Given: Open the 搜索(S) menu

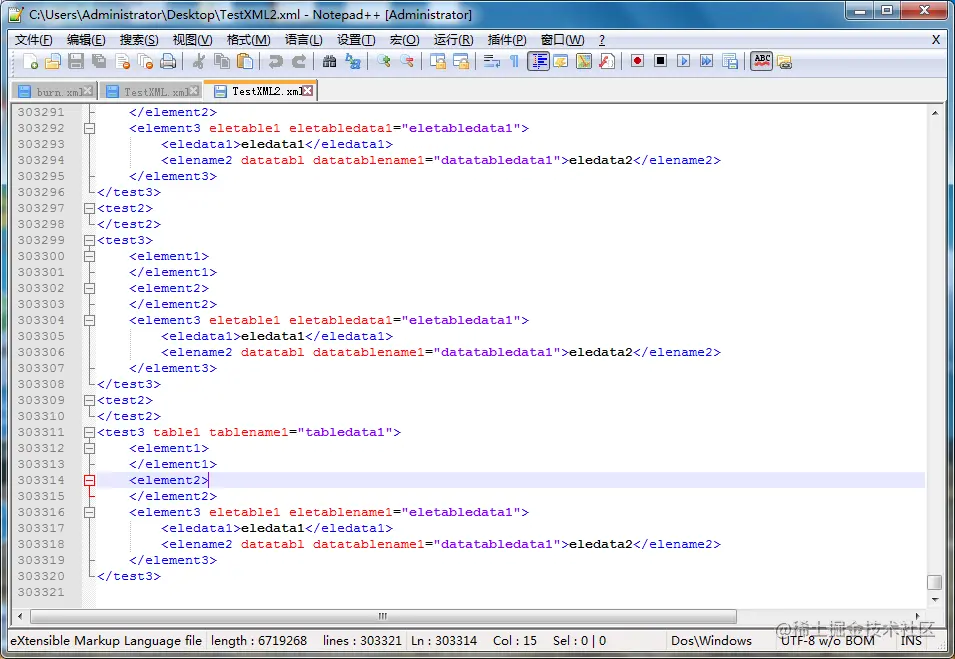Looking at the screenshot, I should click(139, 40).
